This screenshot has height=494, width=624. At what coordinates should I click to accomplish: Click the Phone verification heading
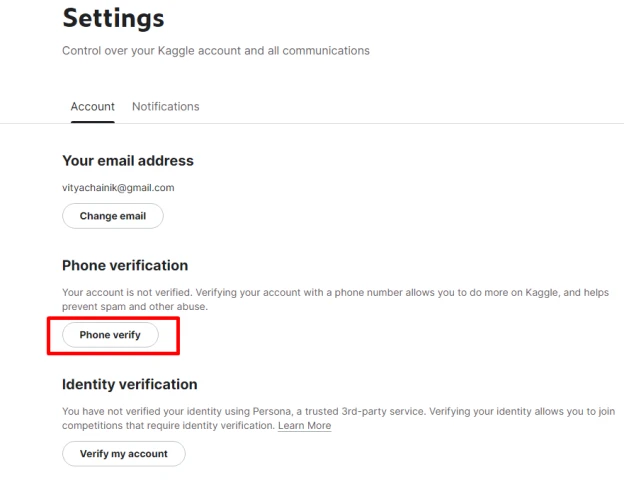[x=125, y=266]
